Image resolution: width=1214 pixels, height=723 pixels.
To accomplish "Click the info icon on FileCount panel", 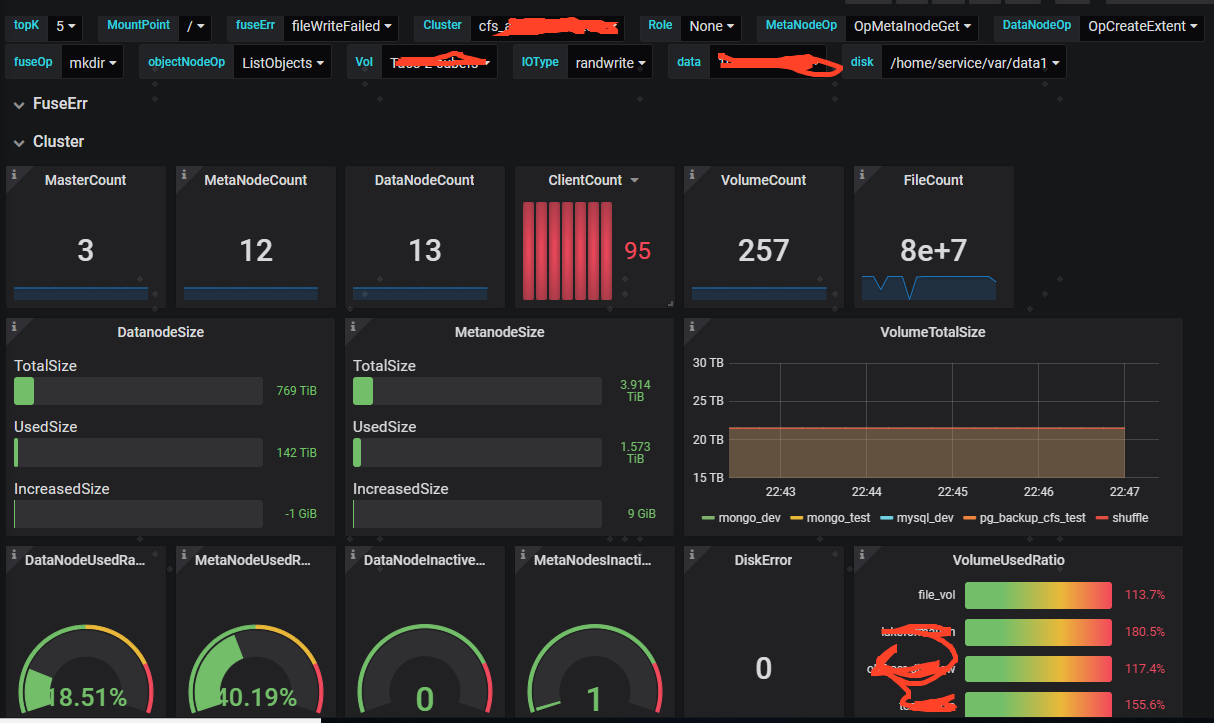I will 861,174.
